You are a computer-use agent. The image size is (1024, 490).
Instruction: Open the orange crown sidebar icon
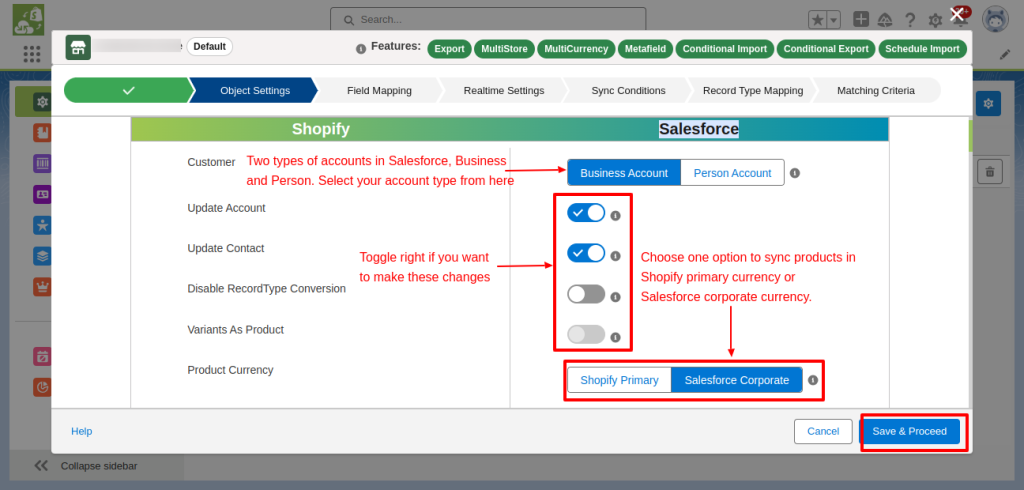tap(42, 287)
